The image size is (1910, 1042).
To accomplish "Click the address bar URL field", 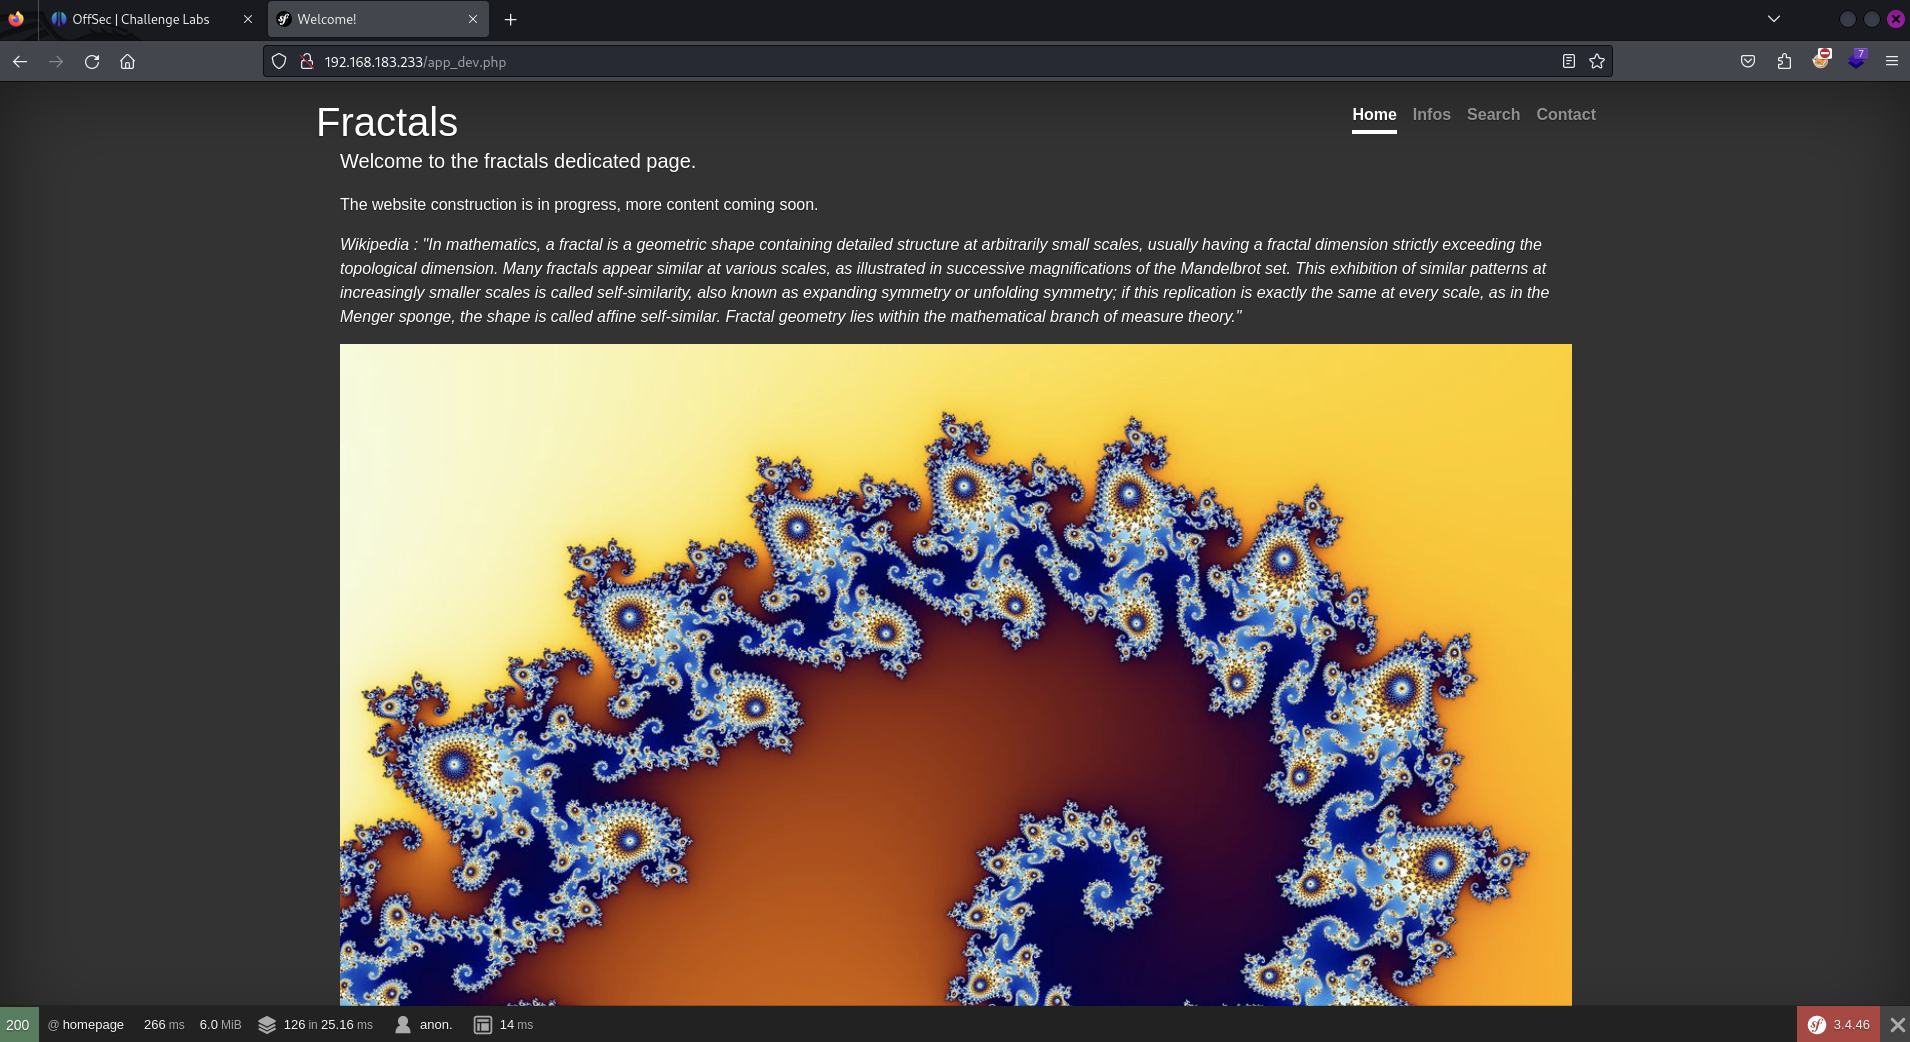I will tap(900, 62).
